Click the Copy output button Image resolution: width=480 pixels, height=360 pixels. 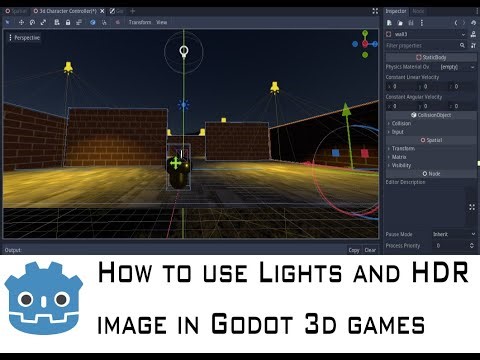[354, 250]
